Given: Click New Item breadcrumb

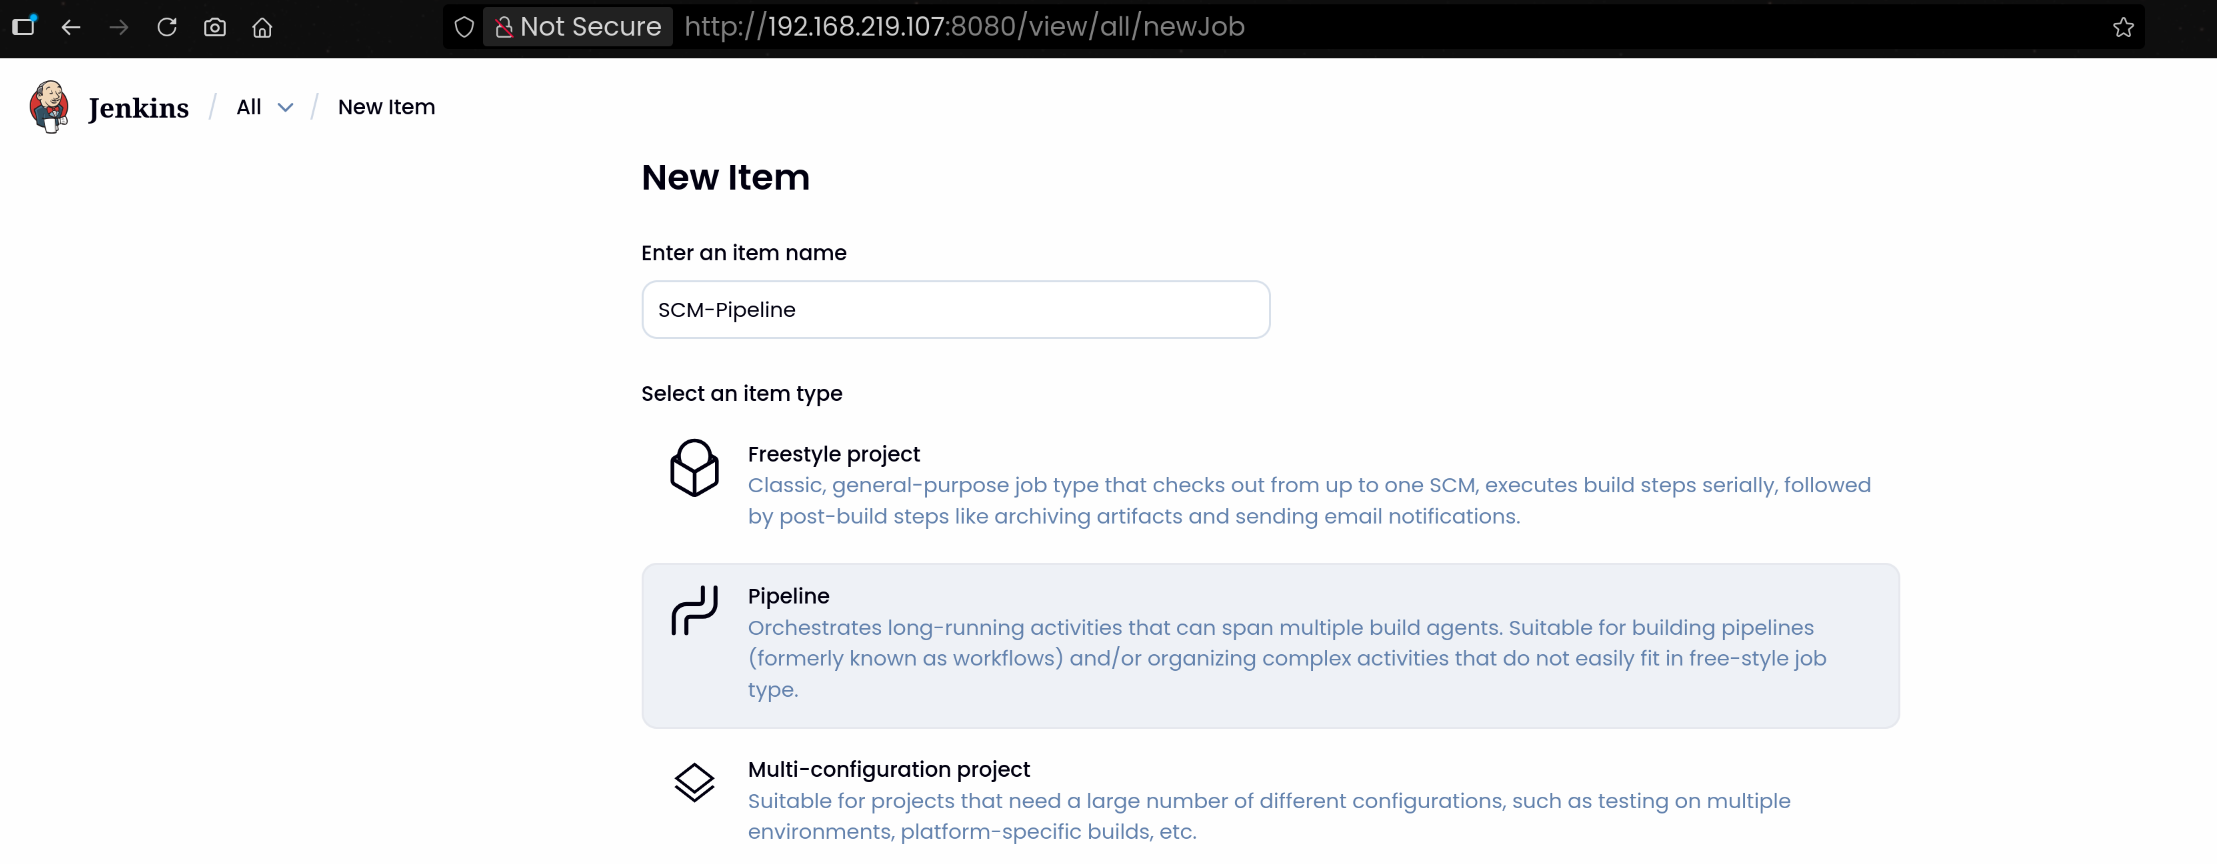Looking at the screenshot, I should tap(386, 107).
